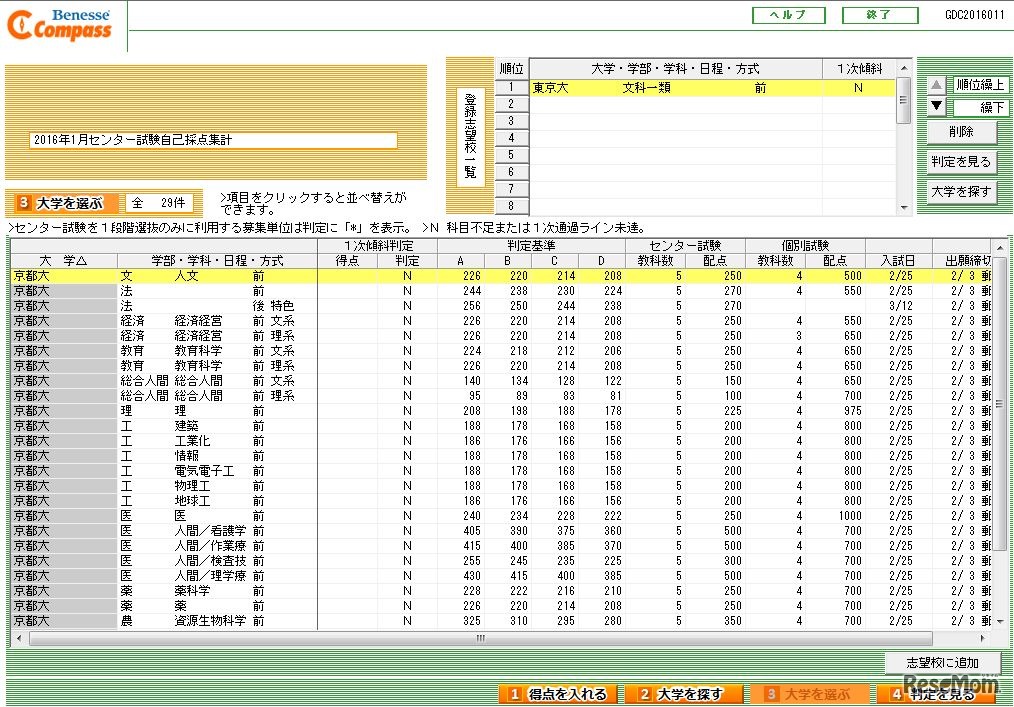
Task: Select step 2 大学を探す icon button
Action: (683, 692)
